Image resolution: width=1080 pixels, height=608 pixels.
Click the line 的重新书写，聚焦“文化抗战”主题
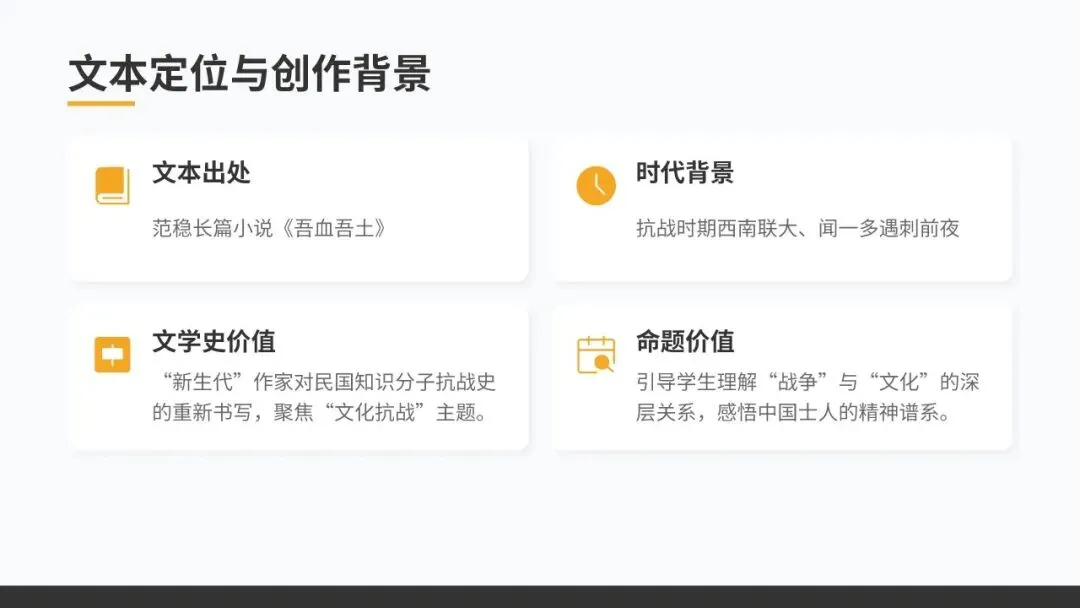[x=321, y=412]
